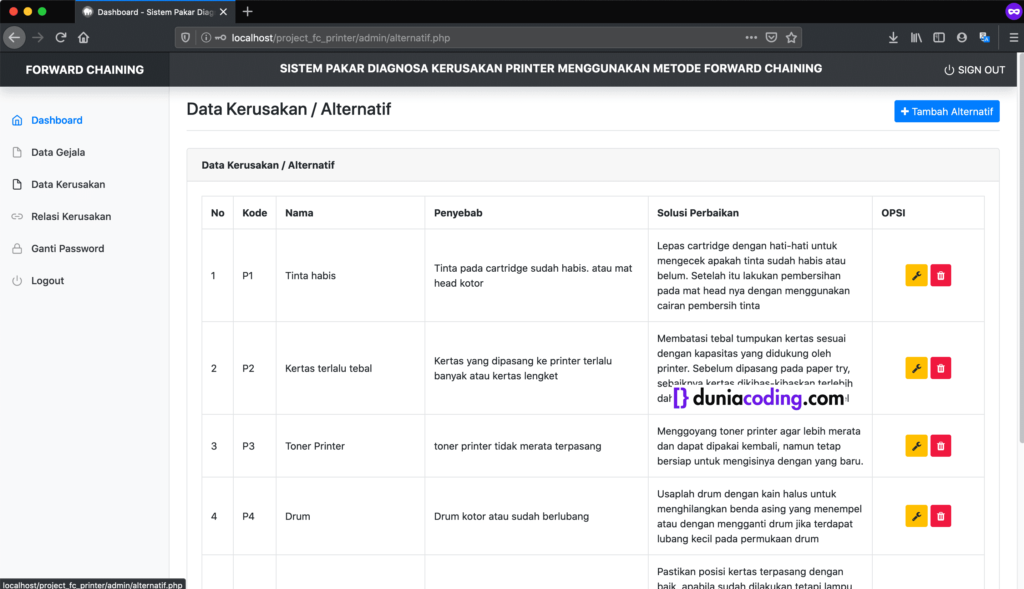The width and height of the screenshot is (1024, 589).
Task: Click the edit wrench icon for Drum
Action: (x=916, y=516)
